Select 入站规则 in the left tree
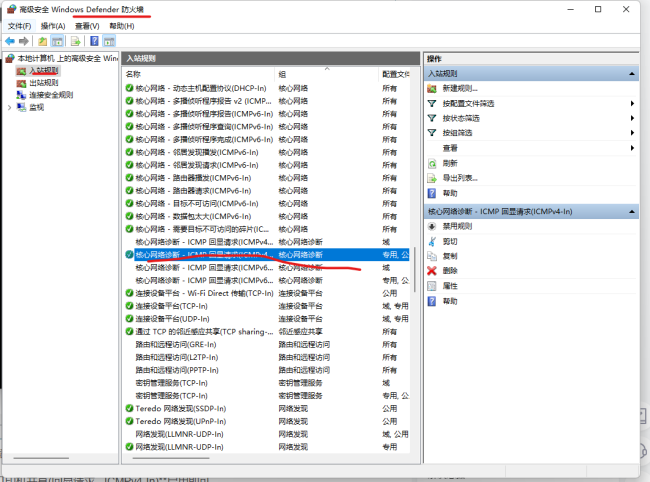Viewport: 650px width, 482px height. [44, 70]
